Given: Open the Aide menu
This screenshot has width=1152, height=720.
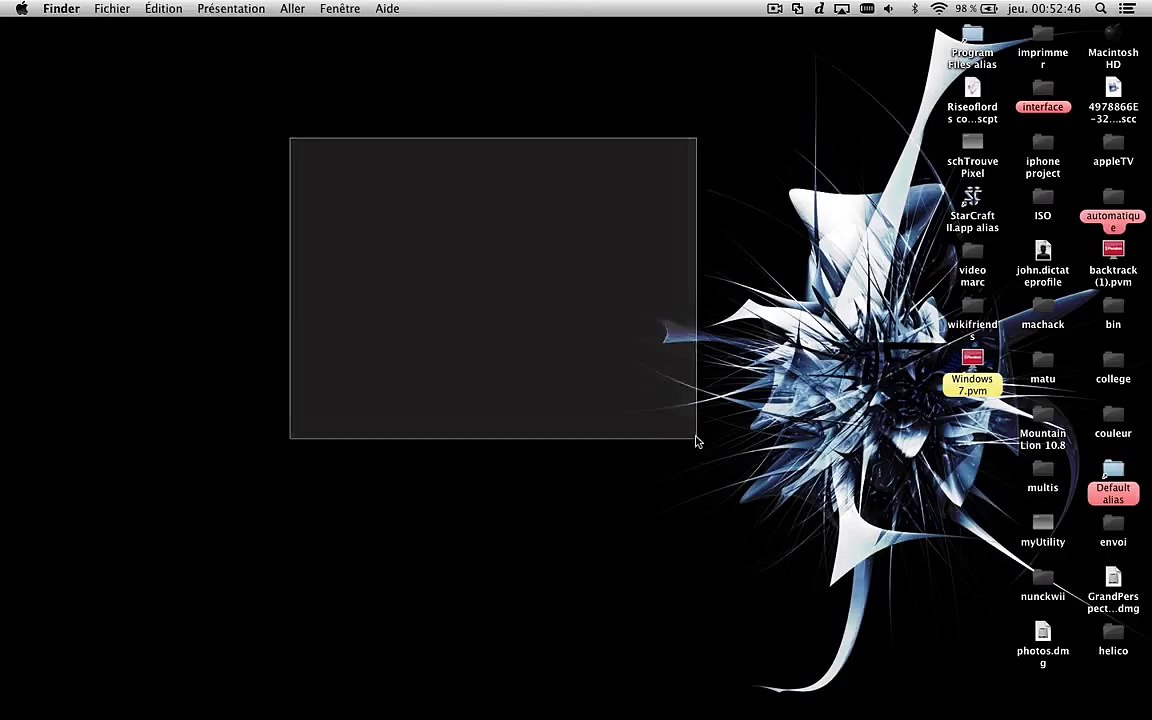Looking at the screenshot, I should click(x=387, y=9).
